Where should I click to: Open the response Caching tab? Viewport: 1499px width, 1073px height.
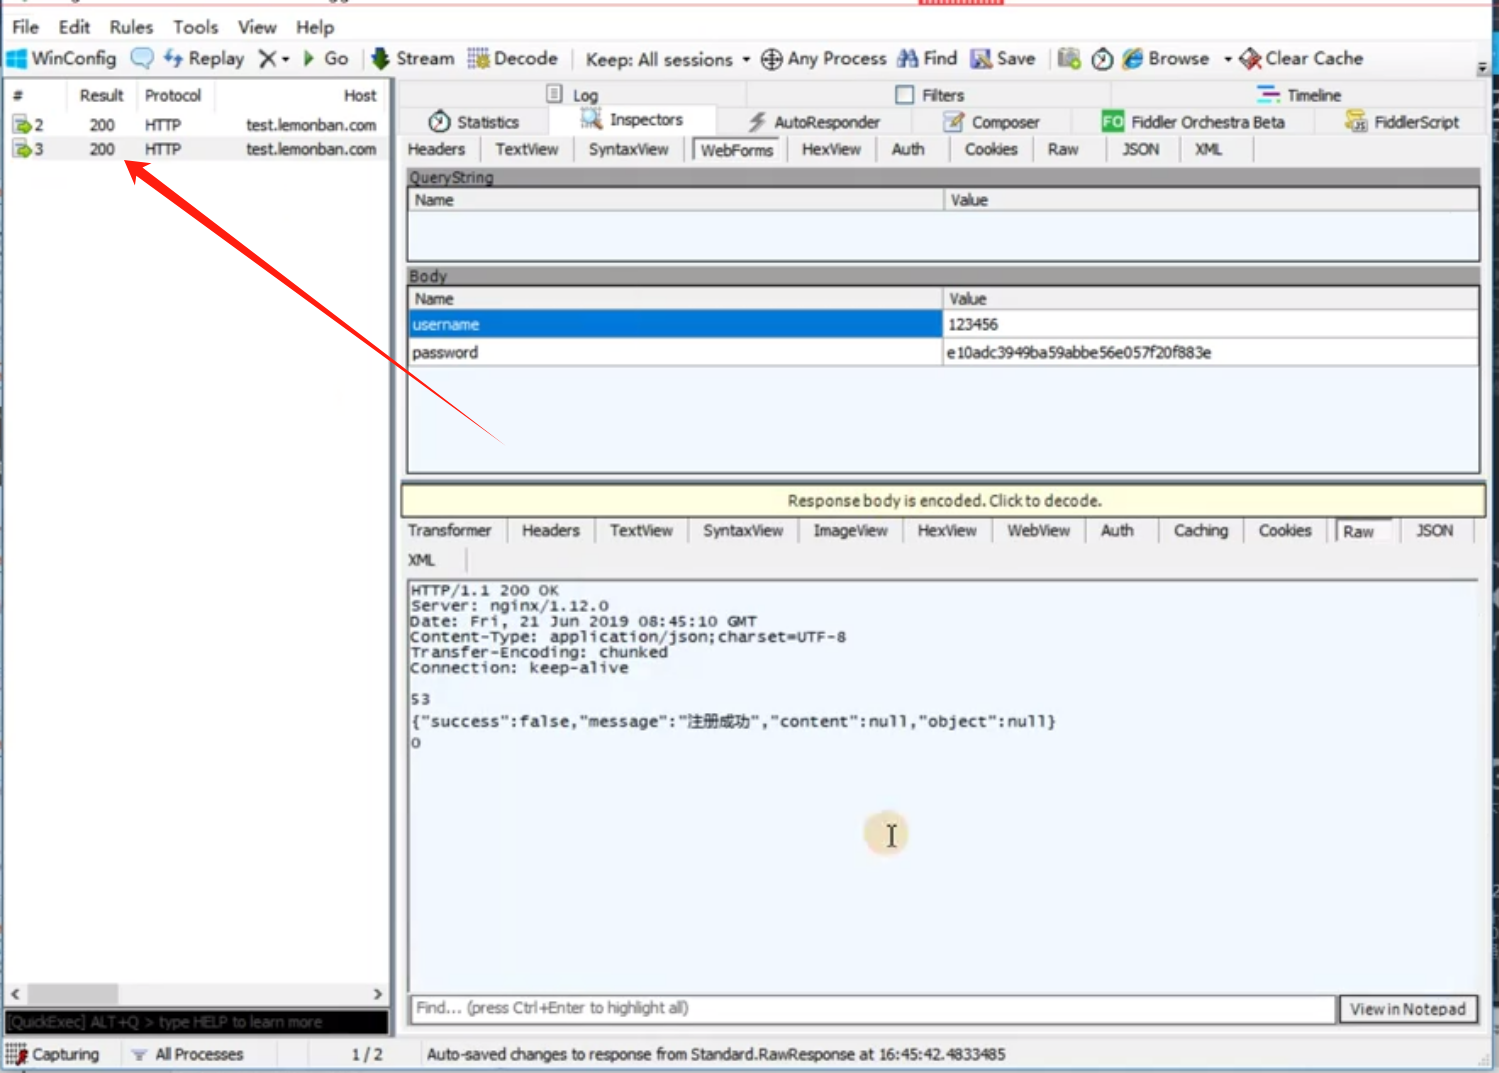click(1200, 531)
